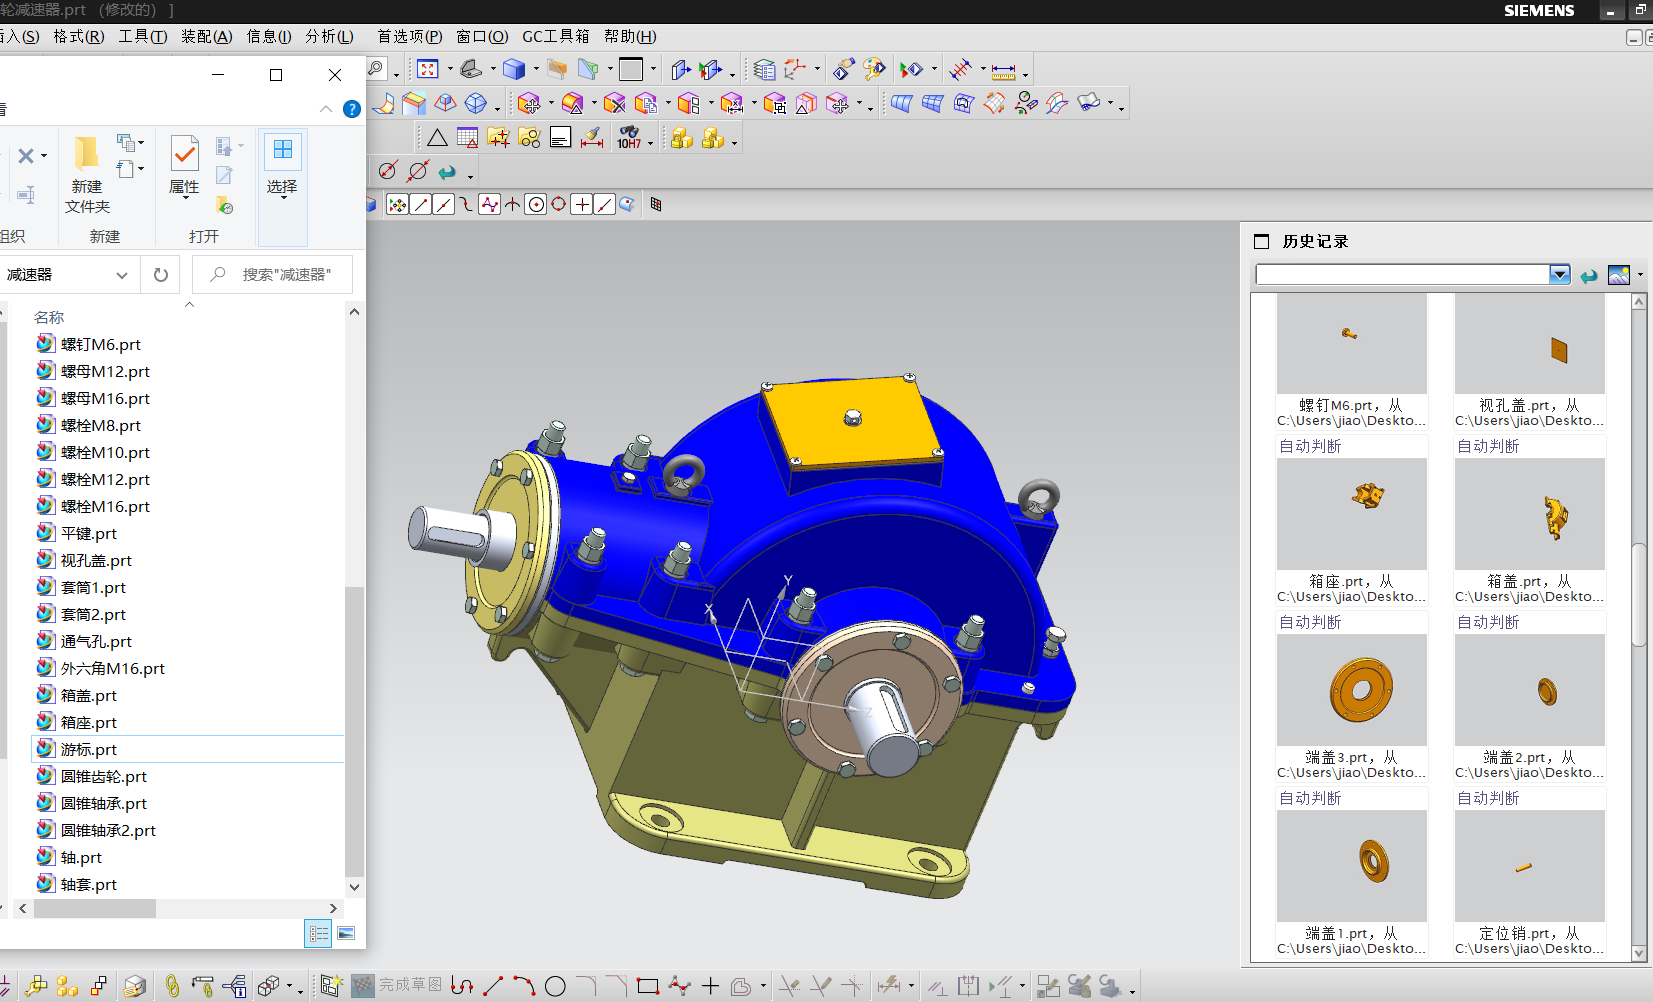Click the Fit view icon
Viewport: 1653px width, 1002px height.
pos(428,69)
